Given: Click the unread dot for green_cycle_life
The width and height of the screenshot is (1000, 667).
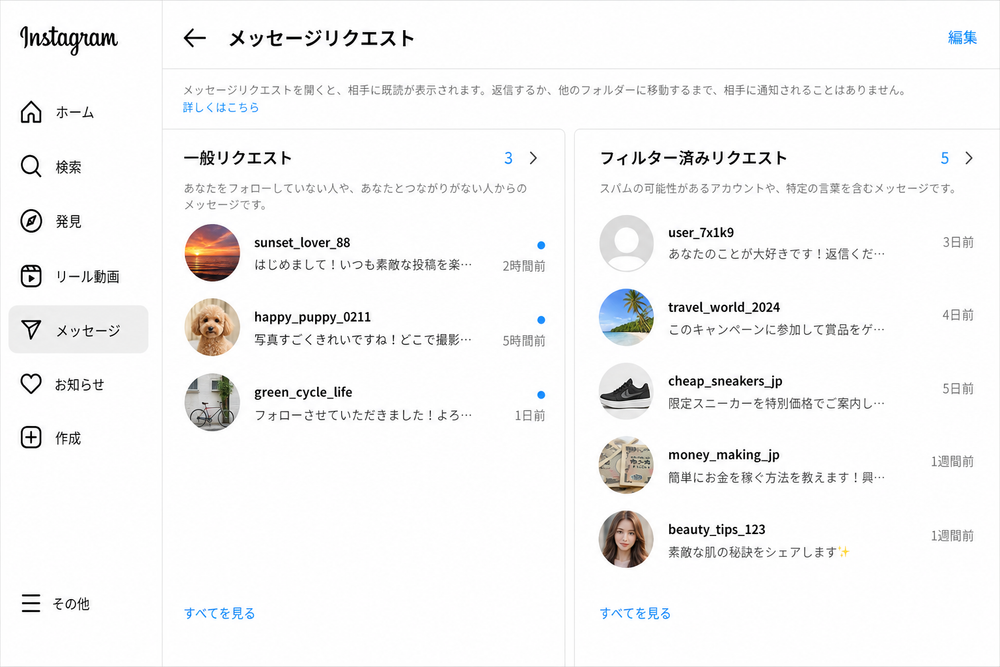Looking at the screenshot, I should [541, 395].
